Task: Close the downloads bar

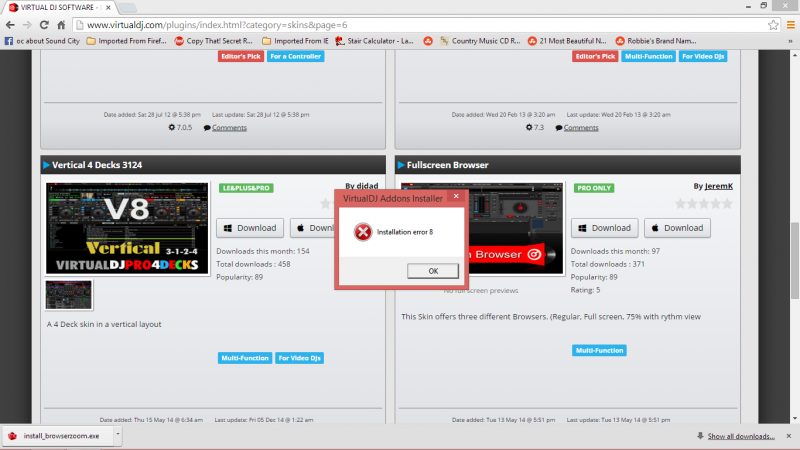Action: (x=789, y=436)
